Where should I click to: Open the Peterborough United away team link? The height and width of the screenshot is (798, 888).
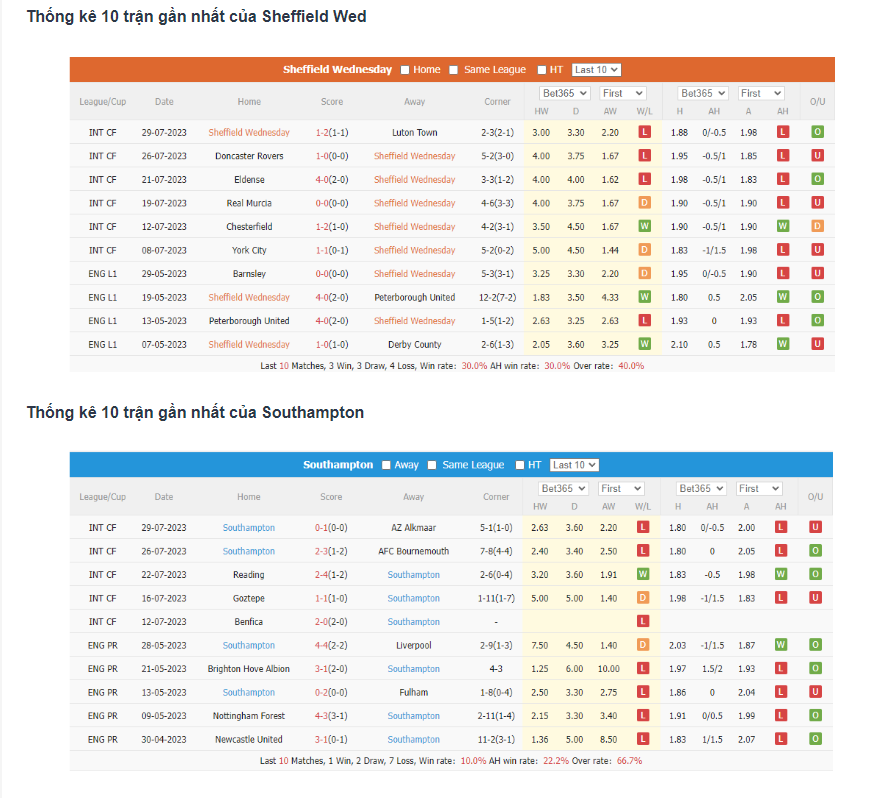414,297
